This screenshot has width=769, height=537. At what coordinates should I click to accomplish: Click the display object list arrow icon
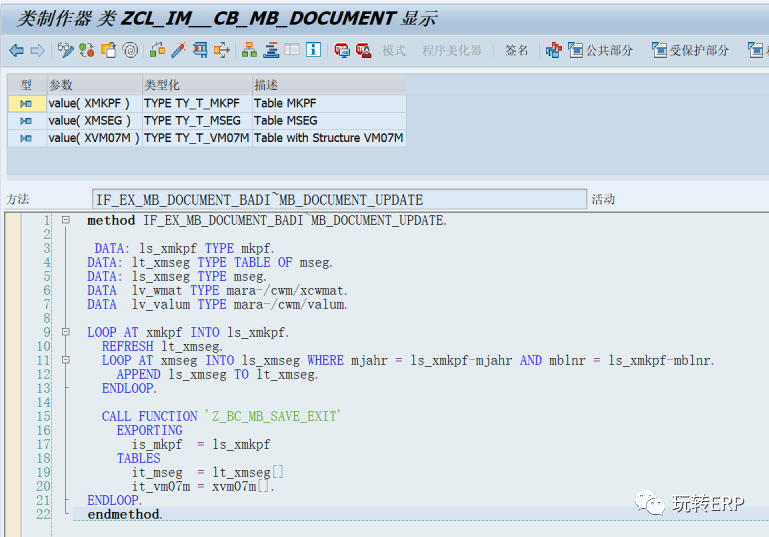pyautogui.click(x=222, y=50)
